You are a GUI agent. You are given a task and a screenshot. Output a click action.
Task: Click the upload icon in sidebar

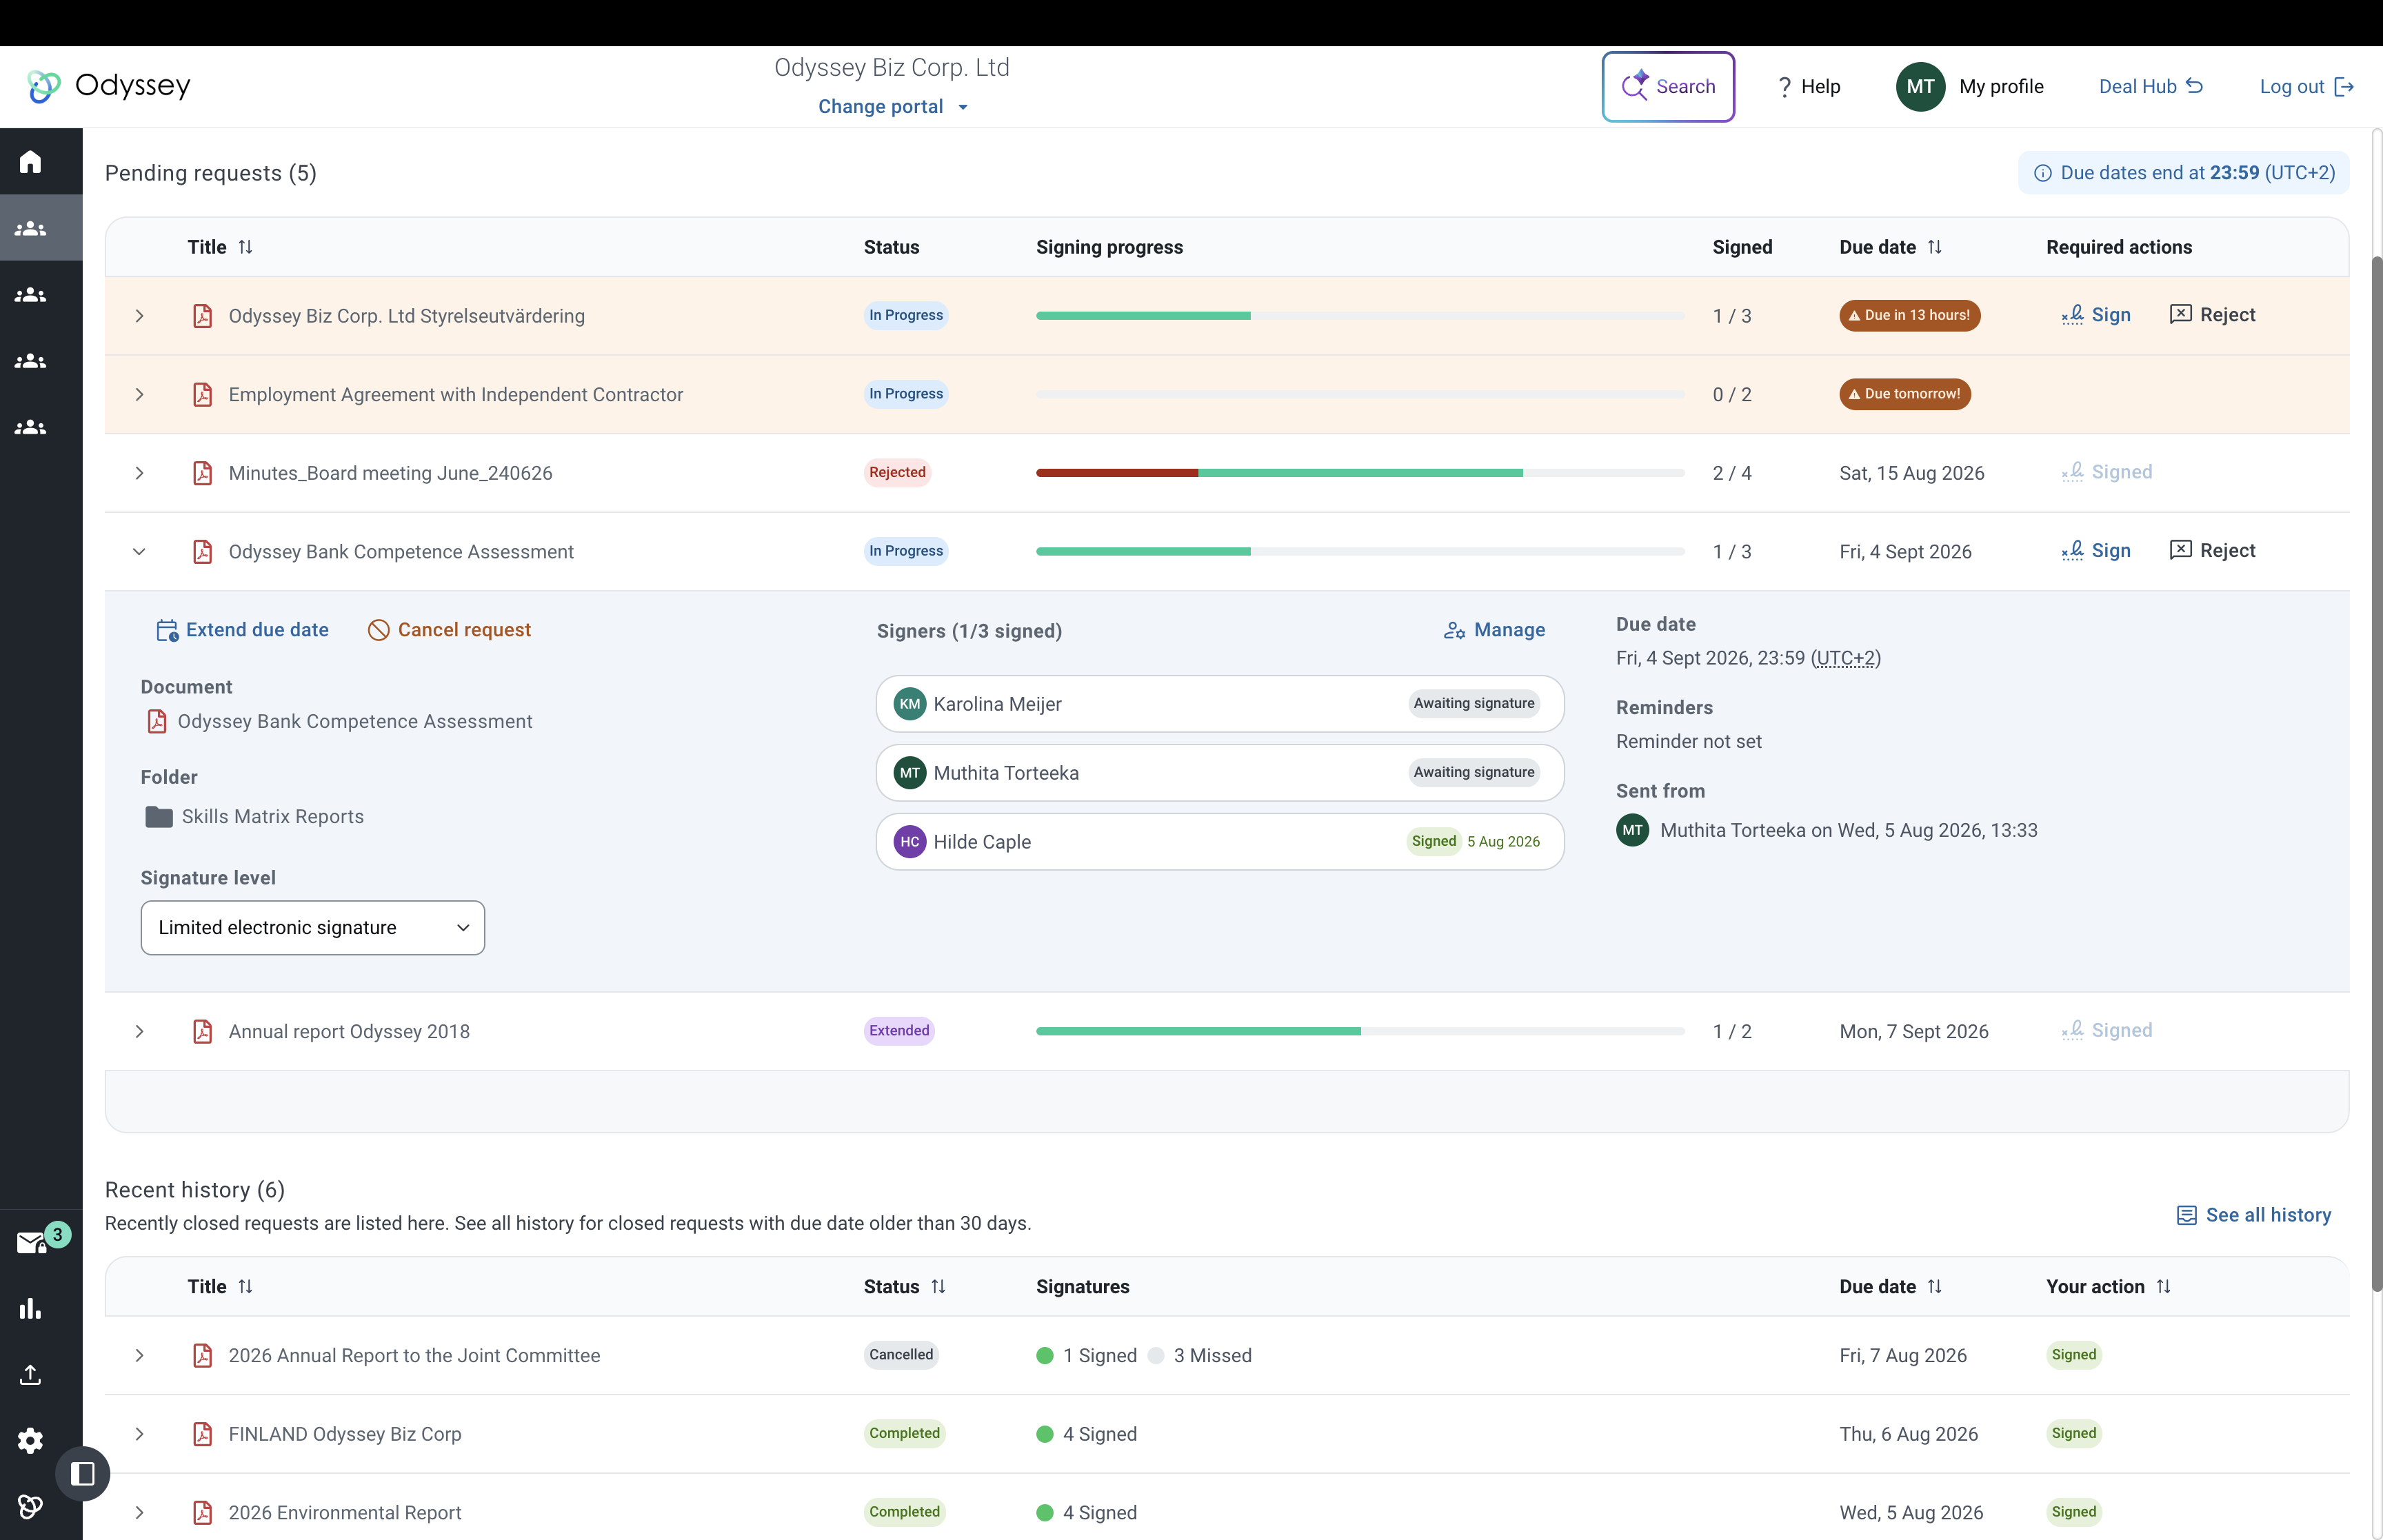(31, 1375)
